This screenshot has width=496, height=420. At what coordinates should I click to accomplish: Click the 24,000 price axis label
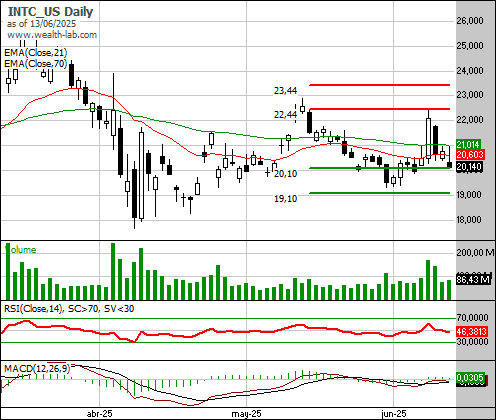pos(470,70)
